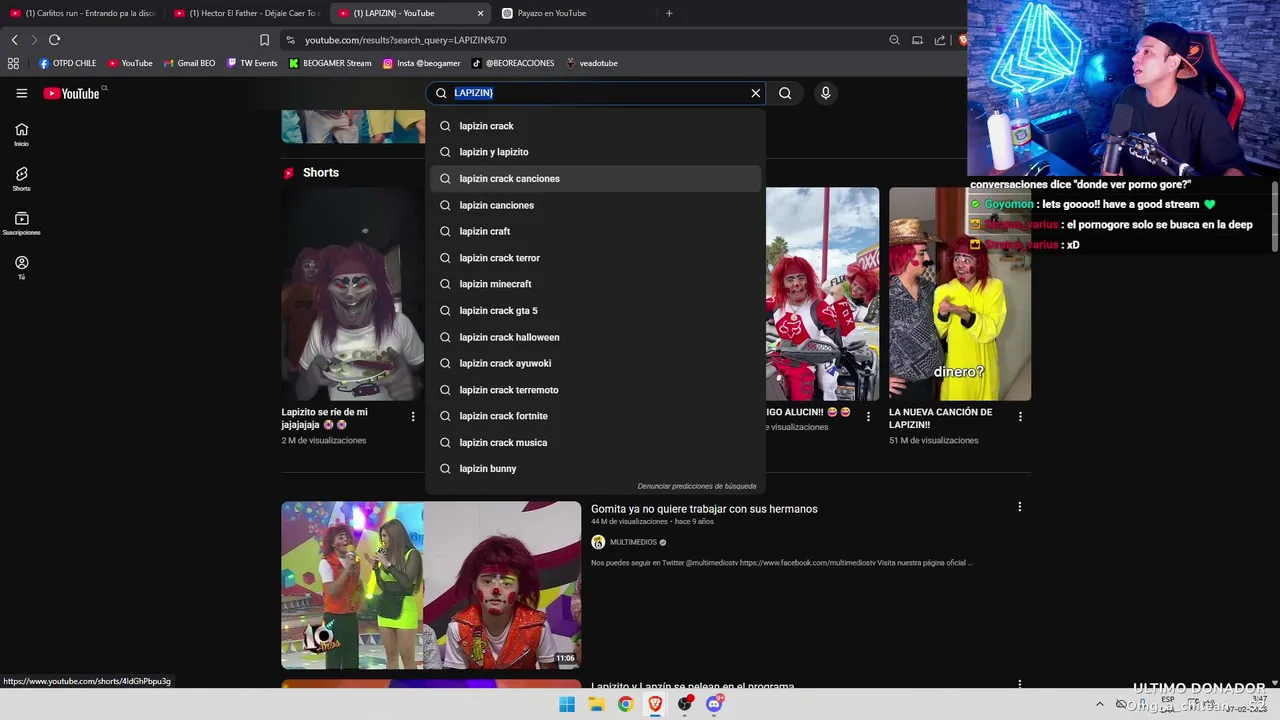Select suggestion lapizin y lapizito
This screenshot has width=1280, height=720.
coord(595,152)
